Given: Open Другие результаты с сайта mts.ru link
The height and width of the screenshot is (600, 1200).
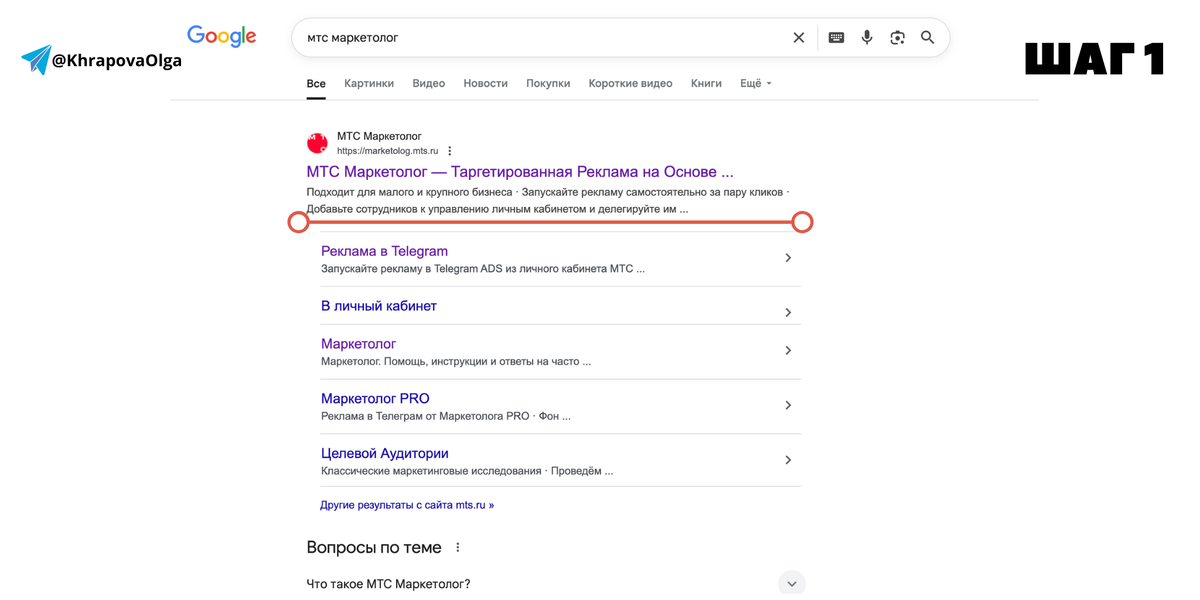Looking at the screenshot, I should click(407, 505).
